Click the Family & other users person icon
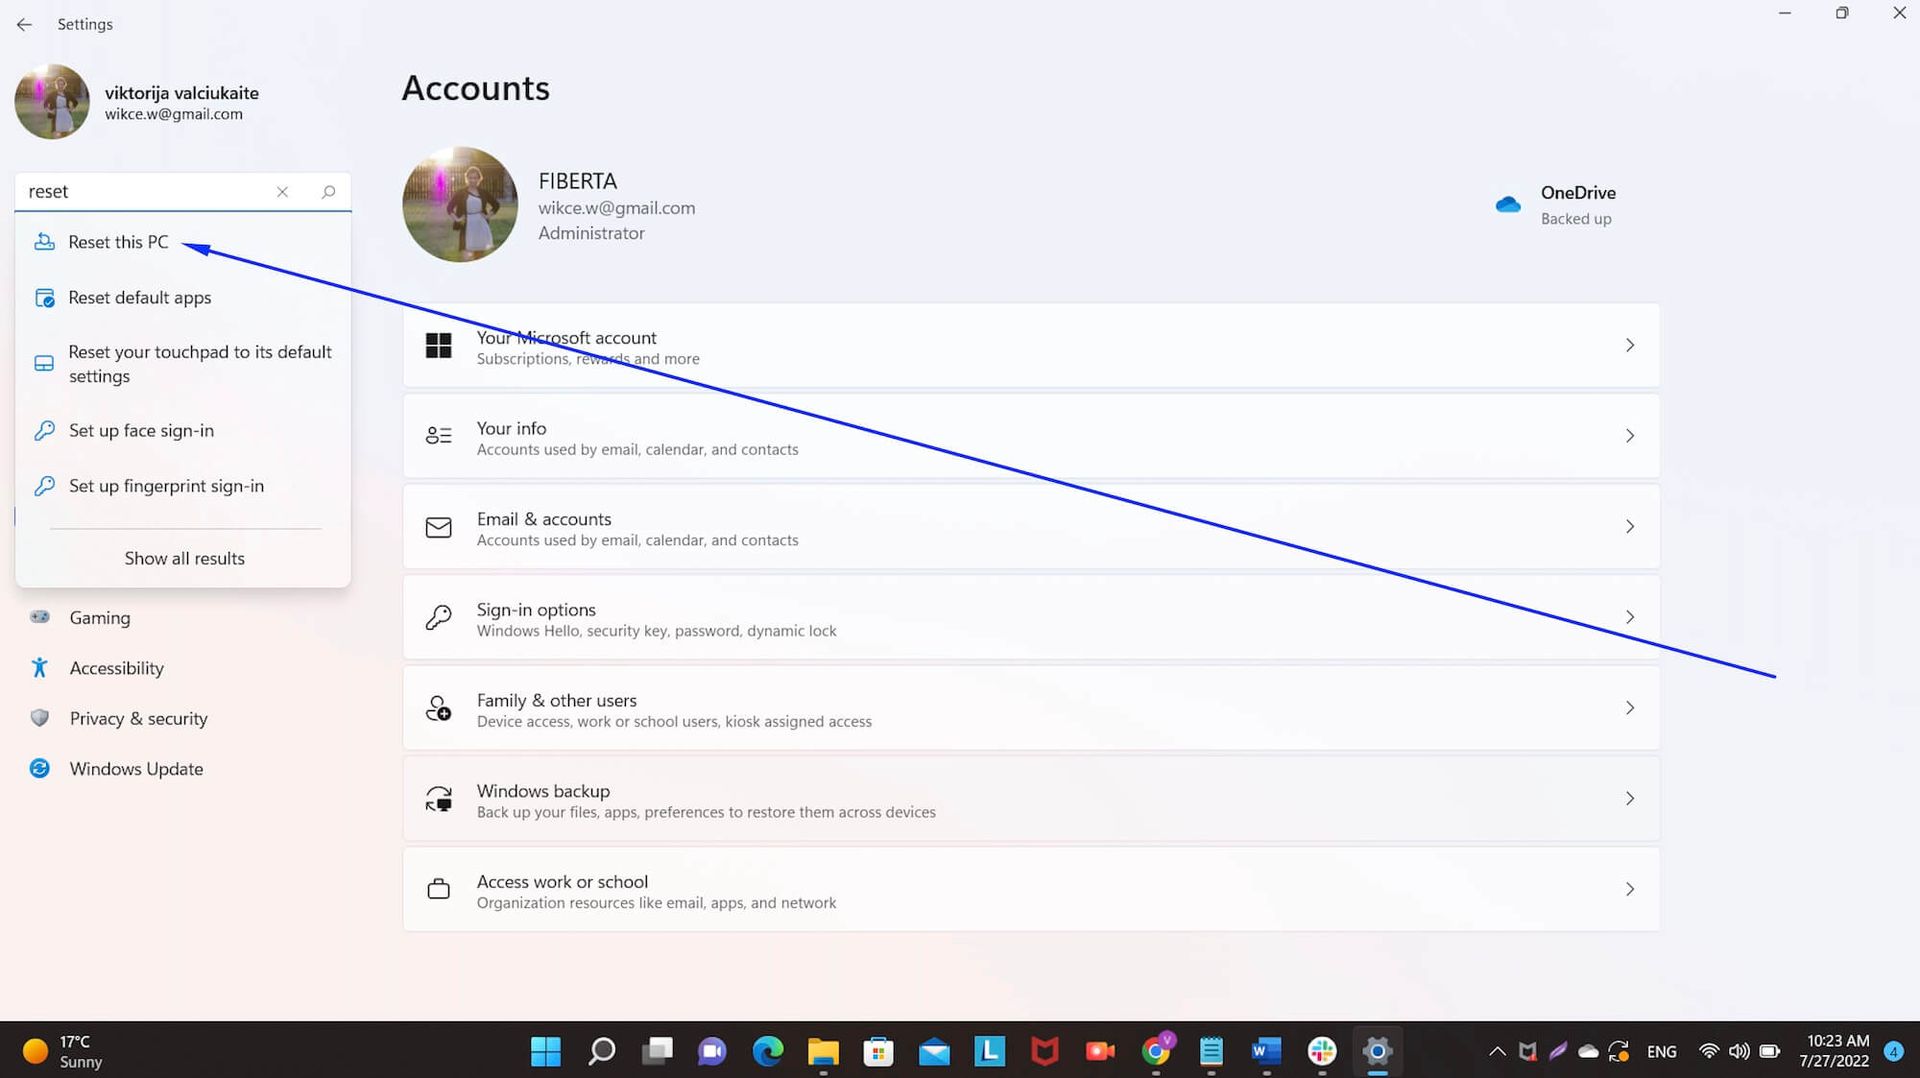The image size is (1920, 1078). [x=439, y=708]
